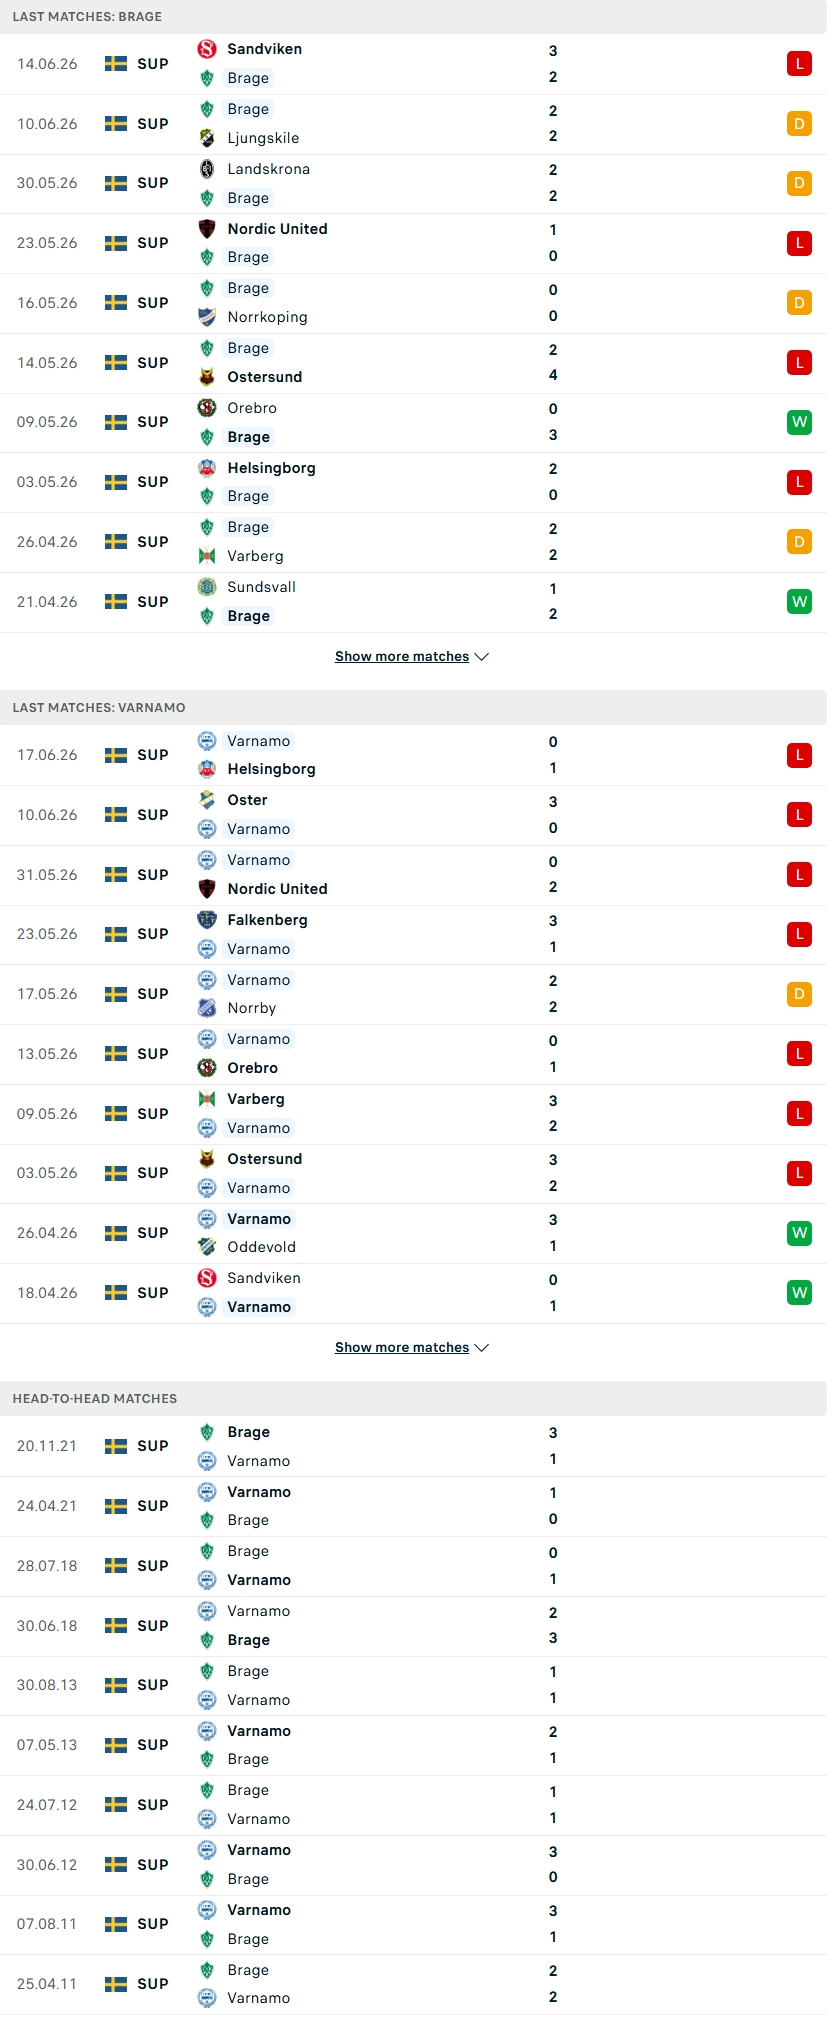Click the Norrby team crest
The height and width of the screenshot is (2017, 837).
click(207, 1008)
